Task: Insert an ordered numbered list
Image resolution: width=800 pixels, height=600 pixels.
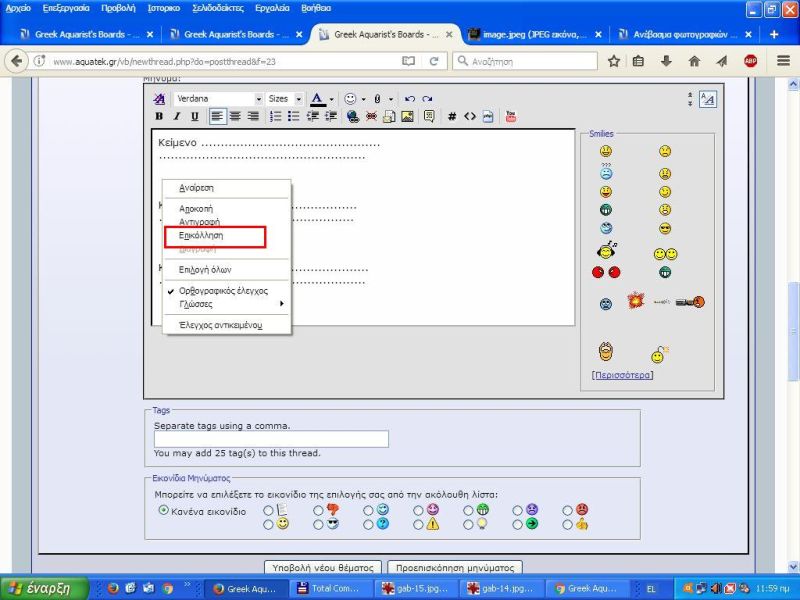Action: (x=275, y=116)
